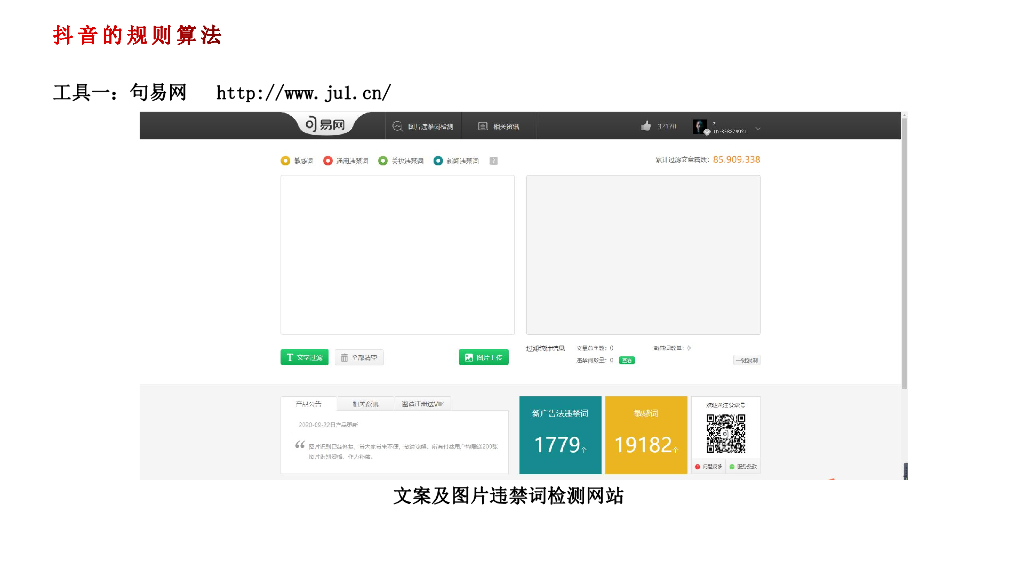
Task: Click the orange 85,909,338 counter
Action: tap(737, 159)
